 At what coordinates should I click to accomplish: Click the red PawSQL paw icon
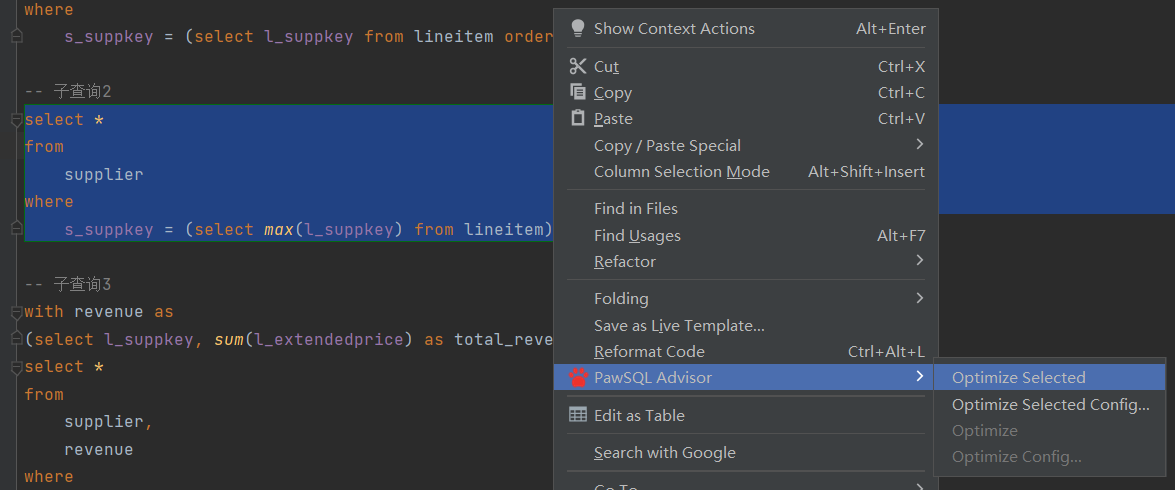tap(578, 378)
